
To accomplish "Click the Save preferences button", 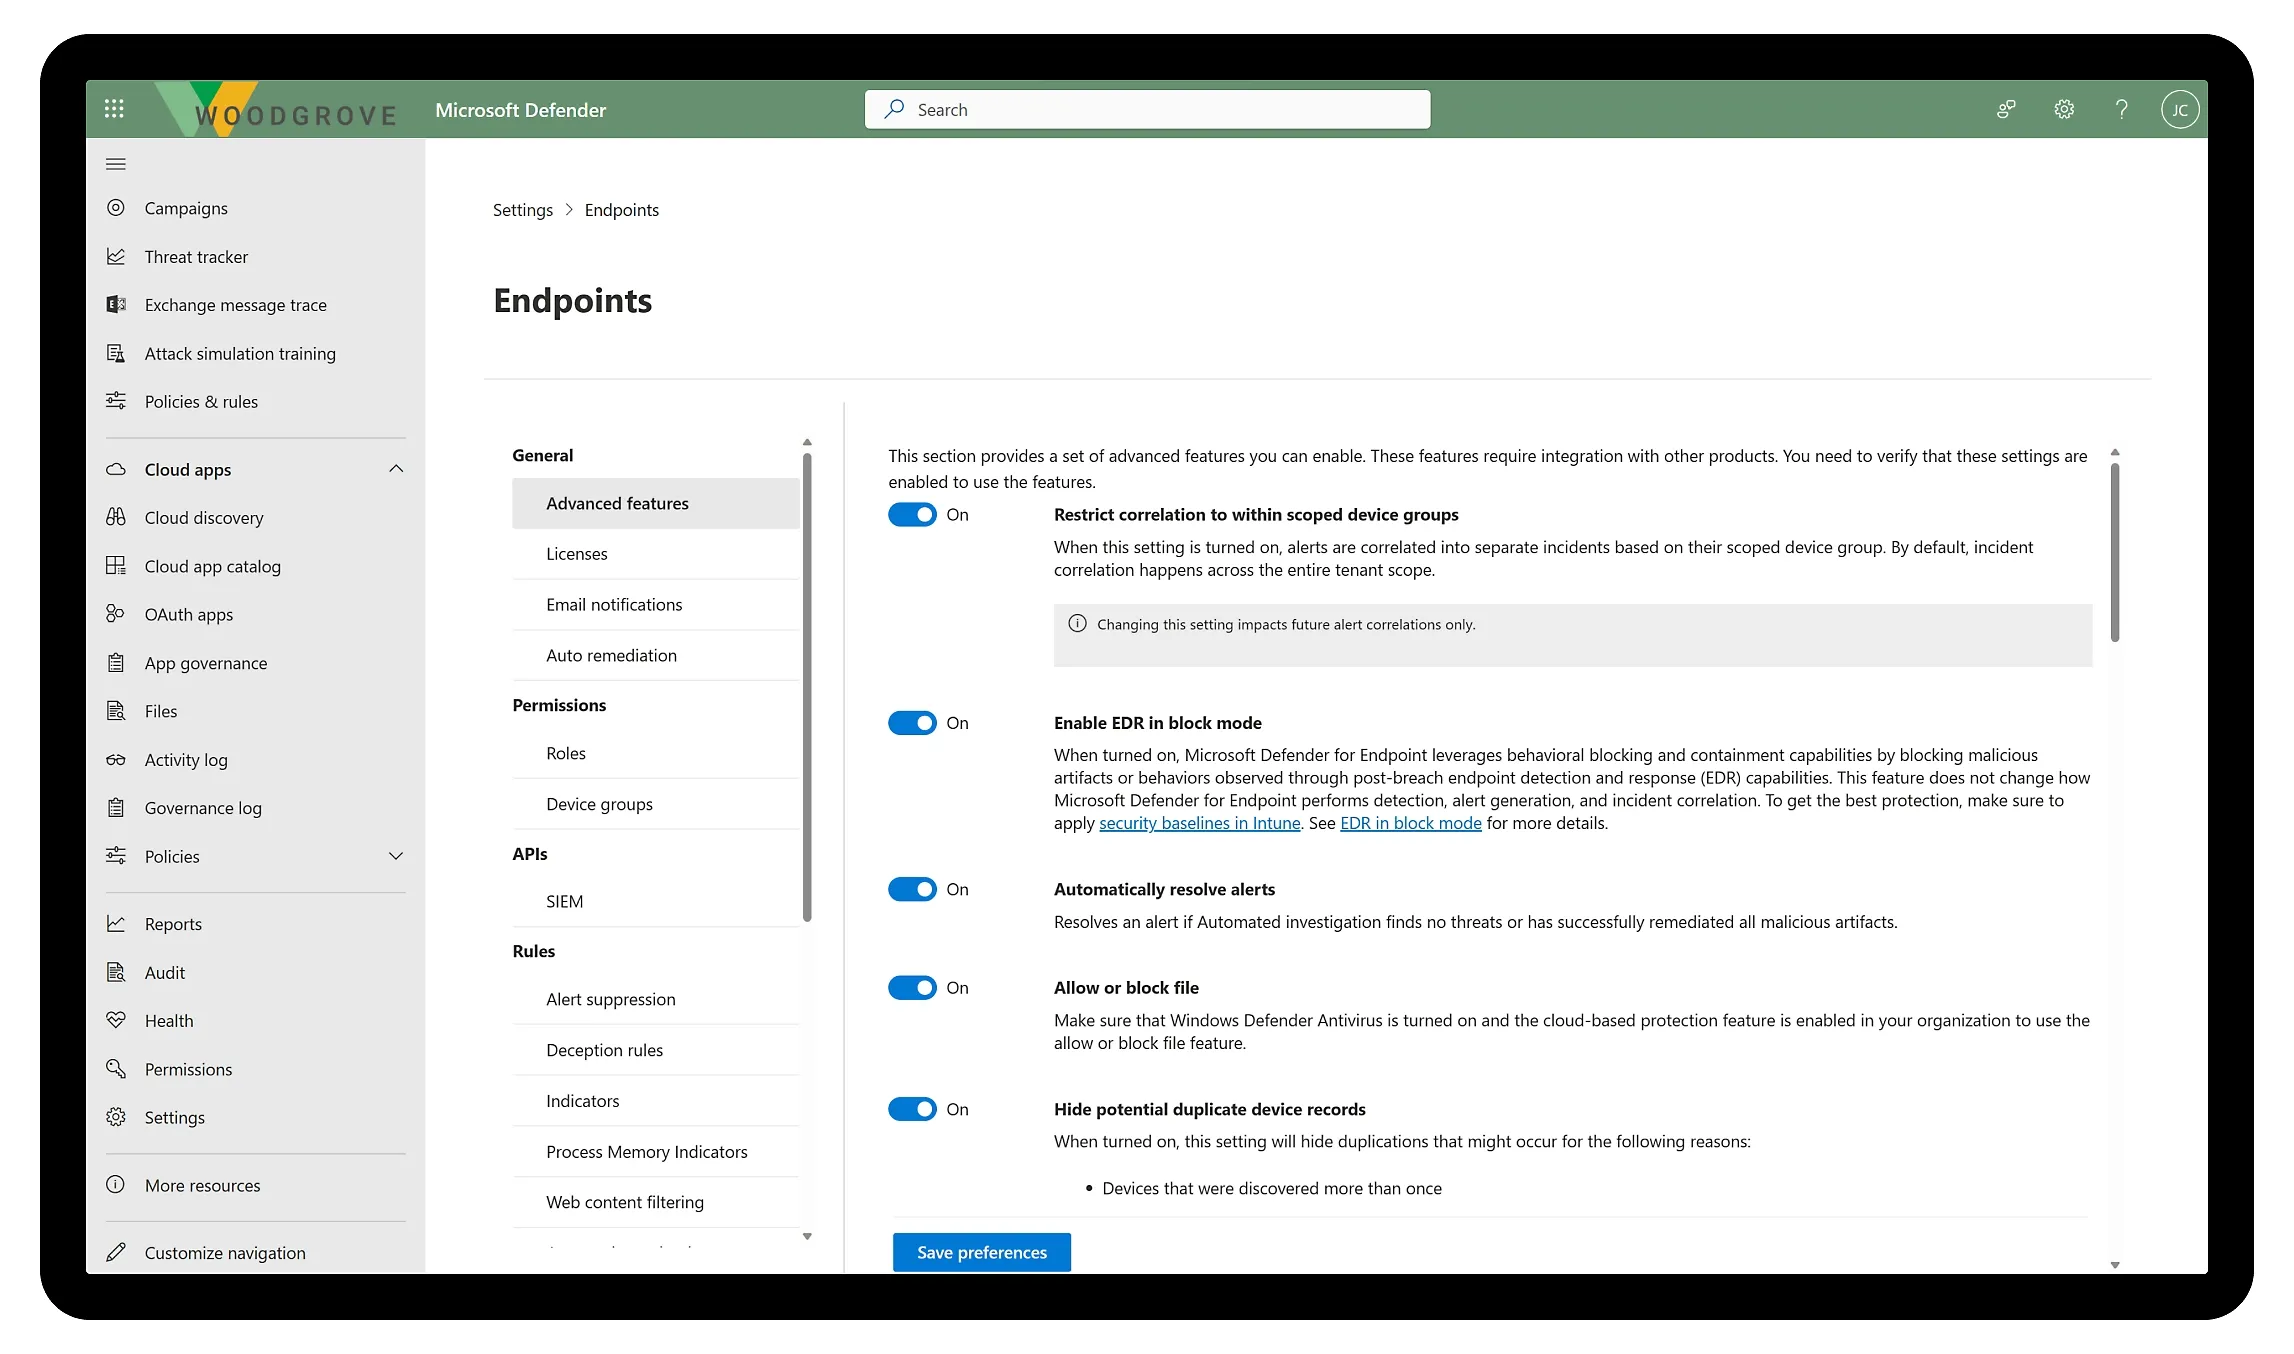I will [981, 1252].
